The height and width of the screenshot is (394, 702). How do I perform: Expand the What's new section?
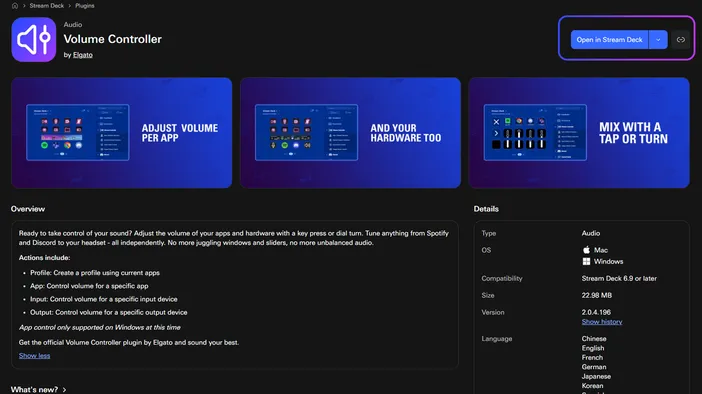coord(39,390)
